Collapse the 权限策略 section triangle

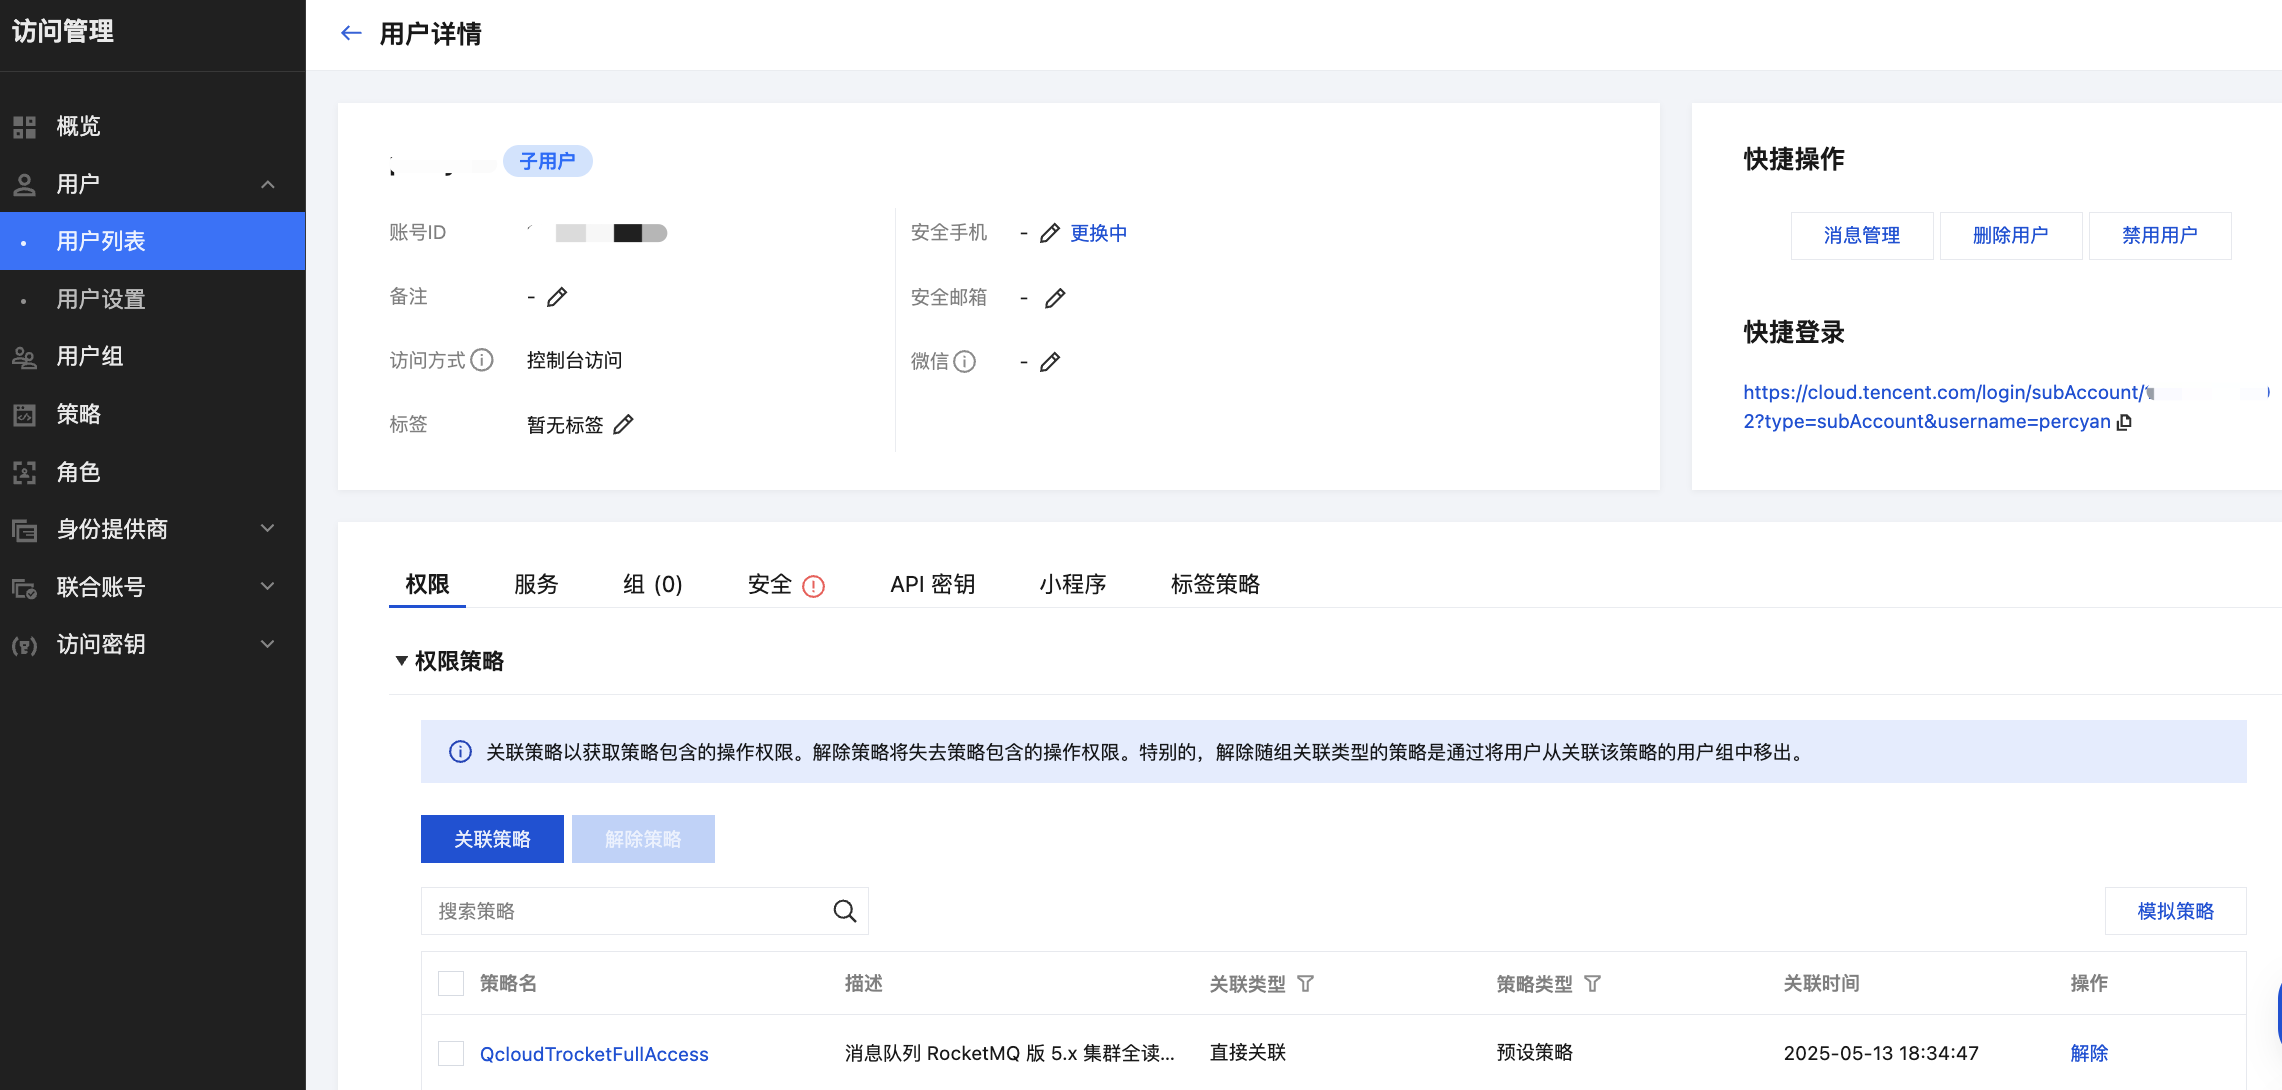point(401,661)
